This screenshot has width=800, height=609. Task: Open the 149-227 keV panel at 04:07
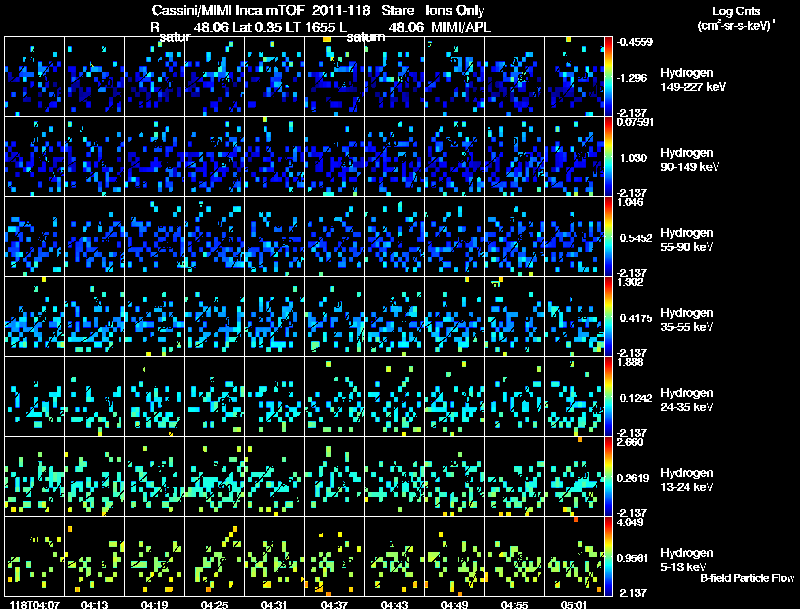click(x=35, y=77)
